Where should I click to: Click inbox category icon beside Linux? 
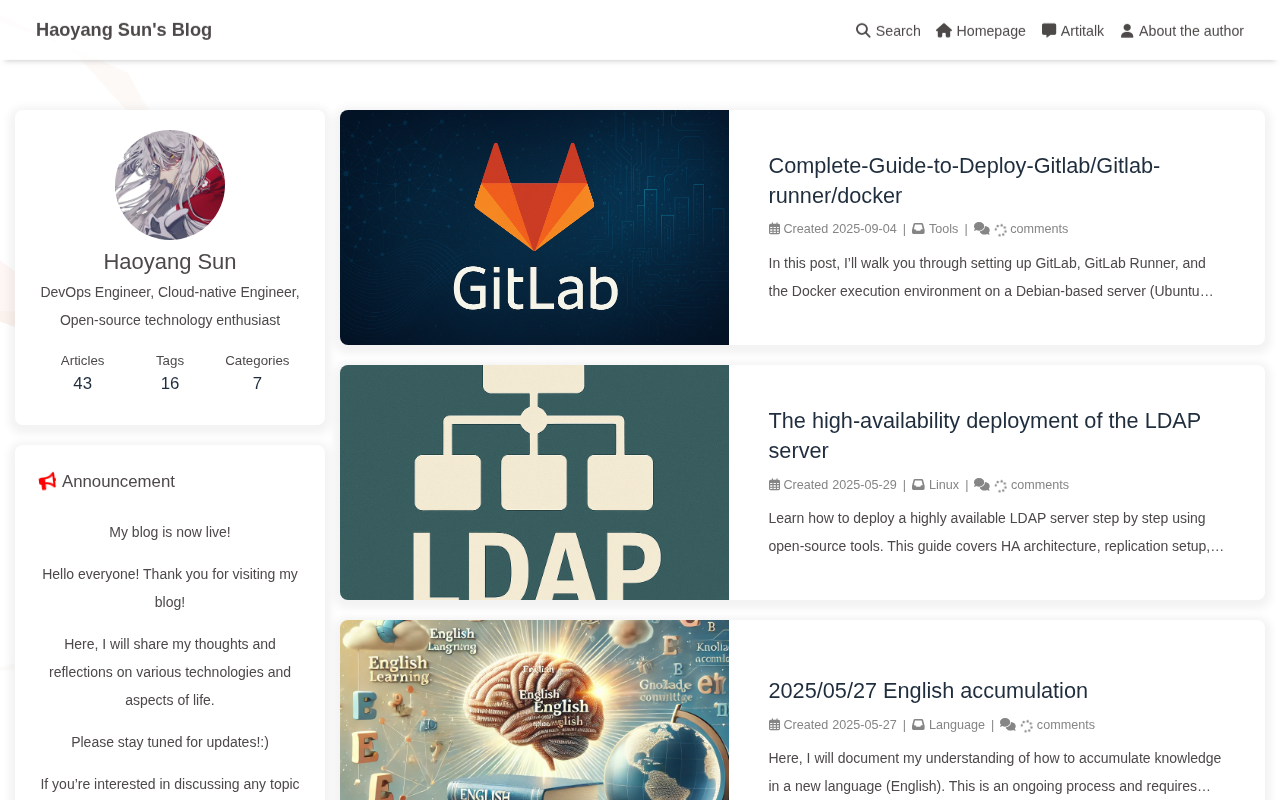pyautogui.click(x=918, y=485)
